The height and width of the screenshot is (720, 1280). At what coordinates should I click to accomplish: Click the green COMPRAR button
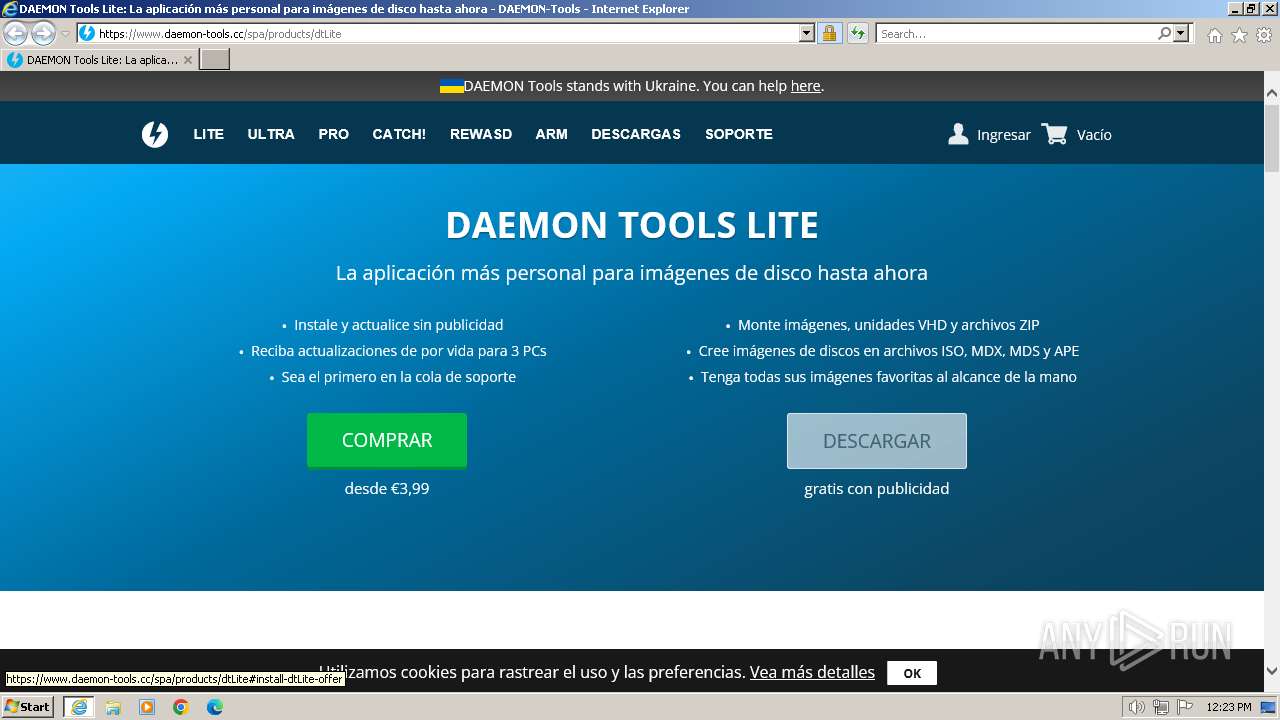pyautogui.click(x=387, y=440)
